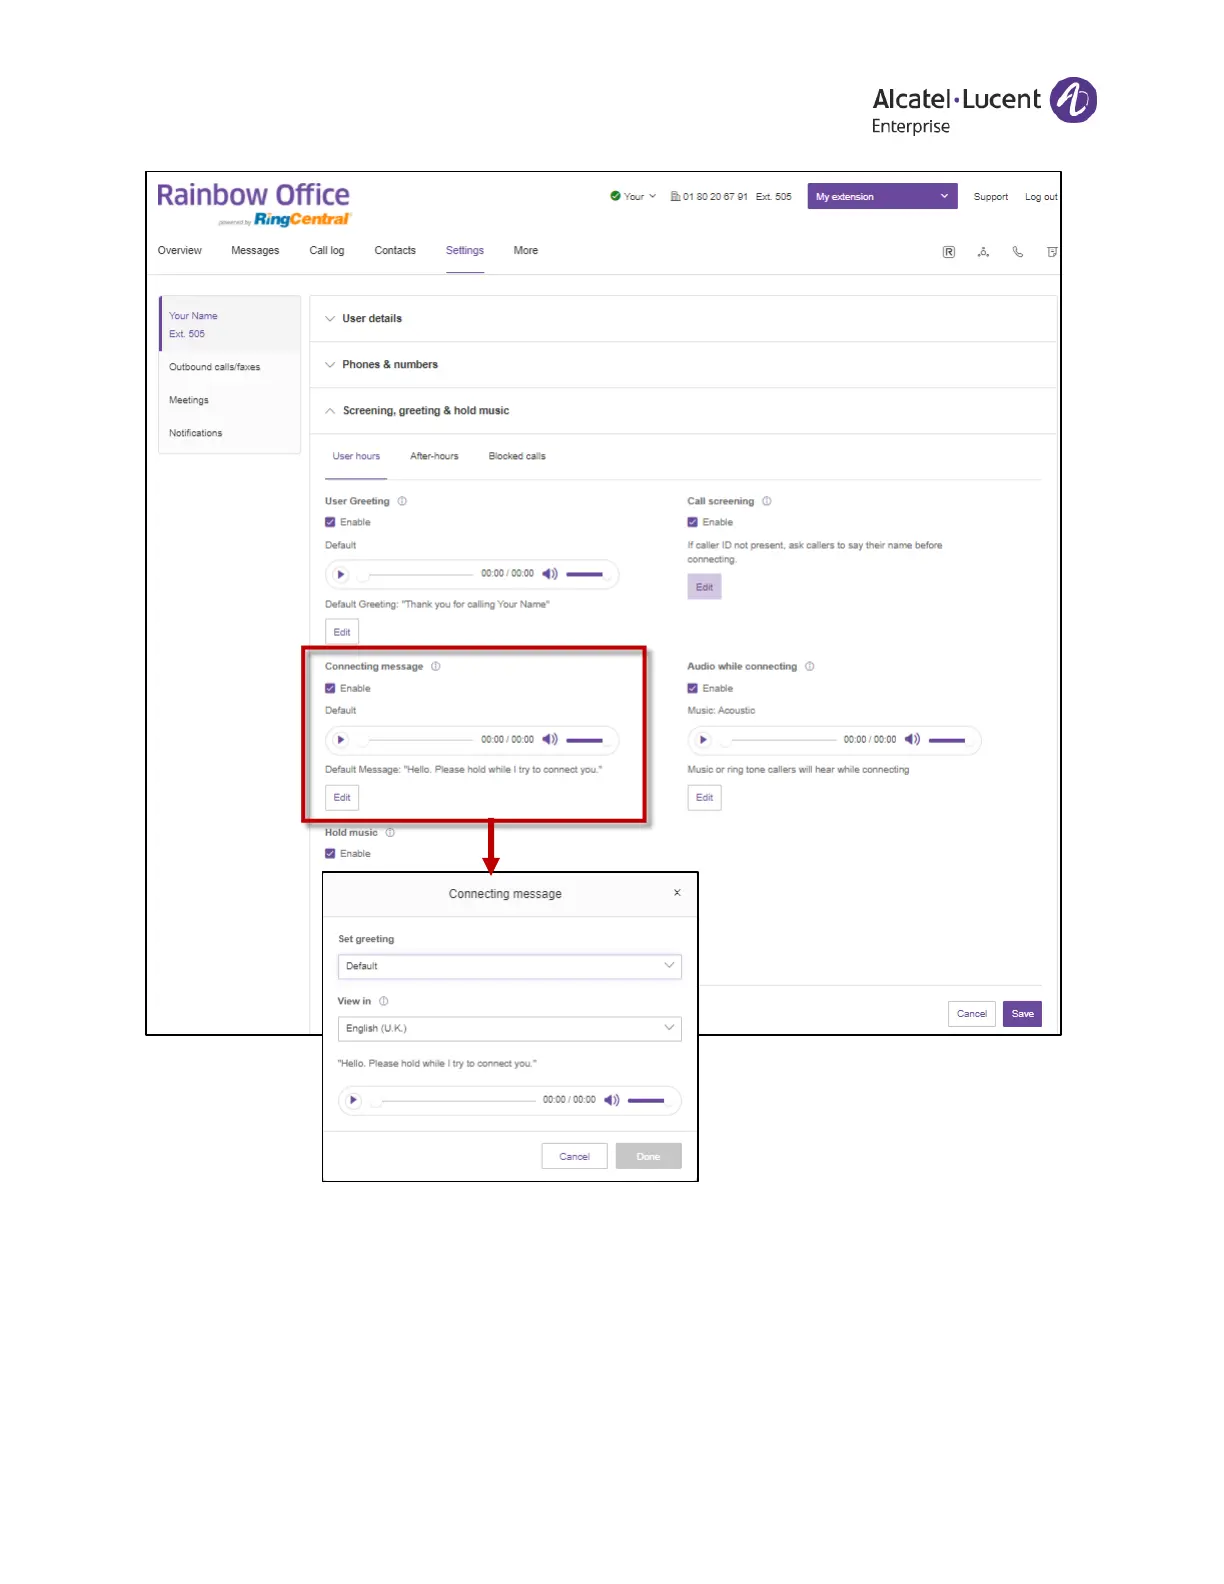
Task: Toggle Call screening Enable checkbox
Action: 692,522
